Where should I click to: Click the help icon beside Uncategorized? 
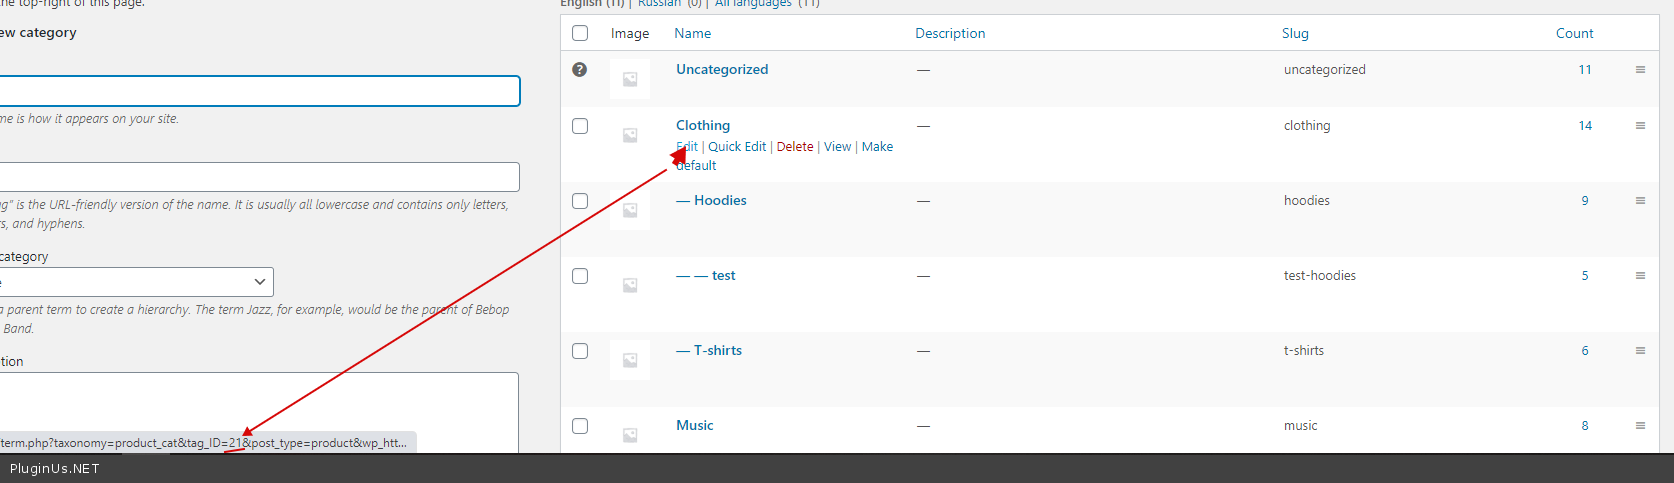(580, 70)
